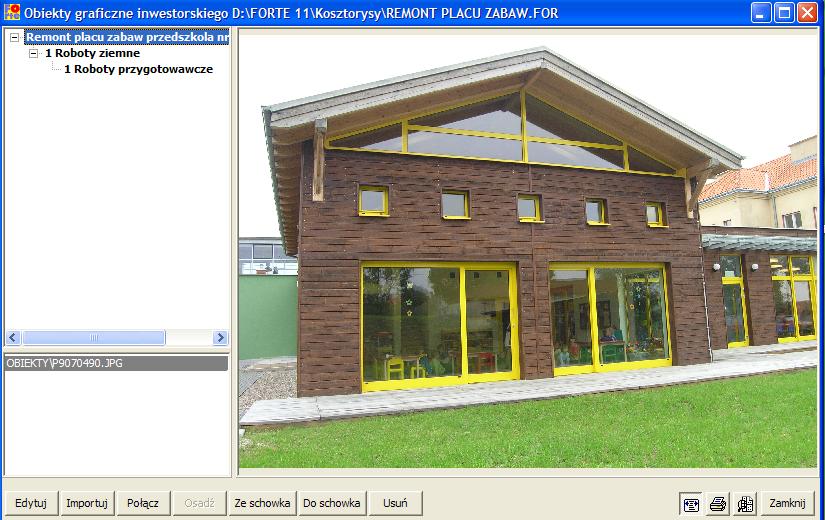Collapse the Remont placu zabaw root node
This screenshot has height=520, width=825.
tap(15, 37)
